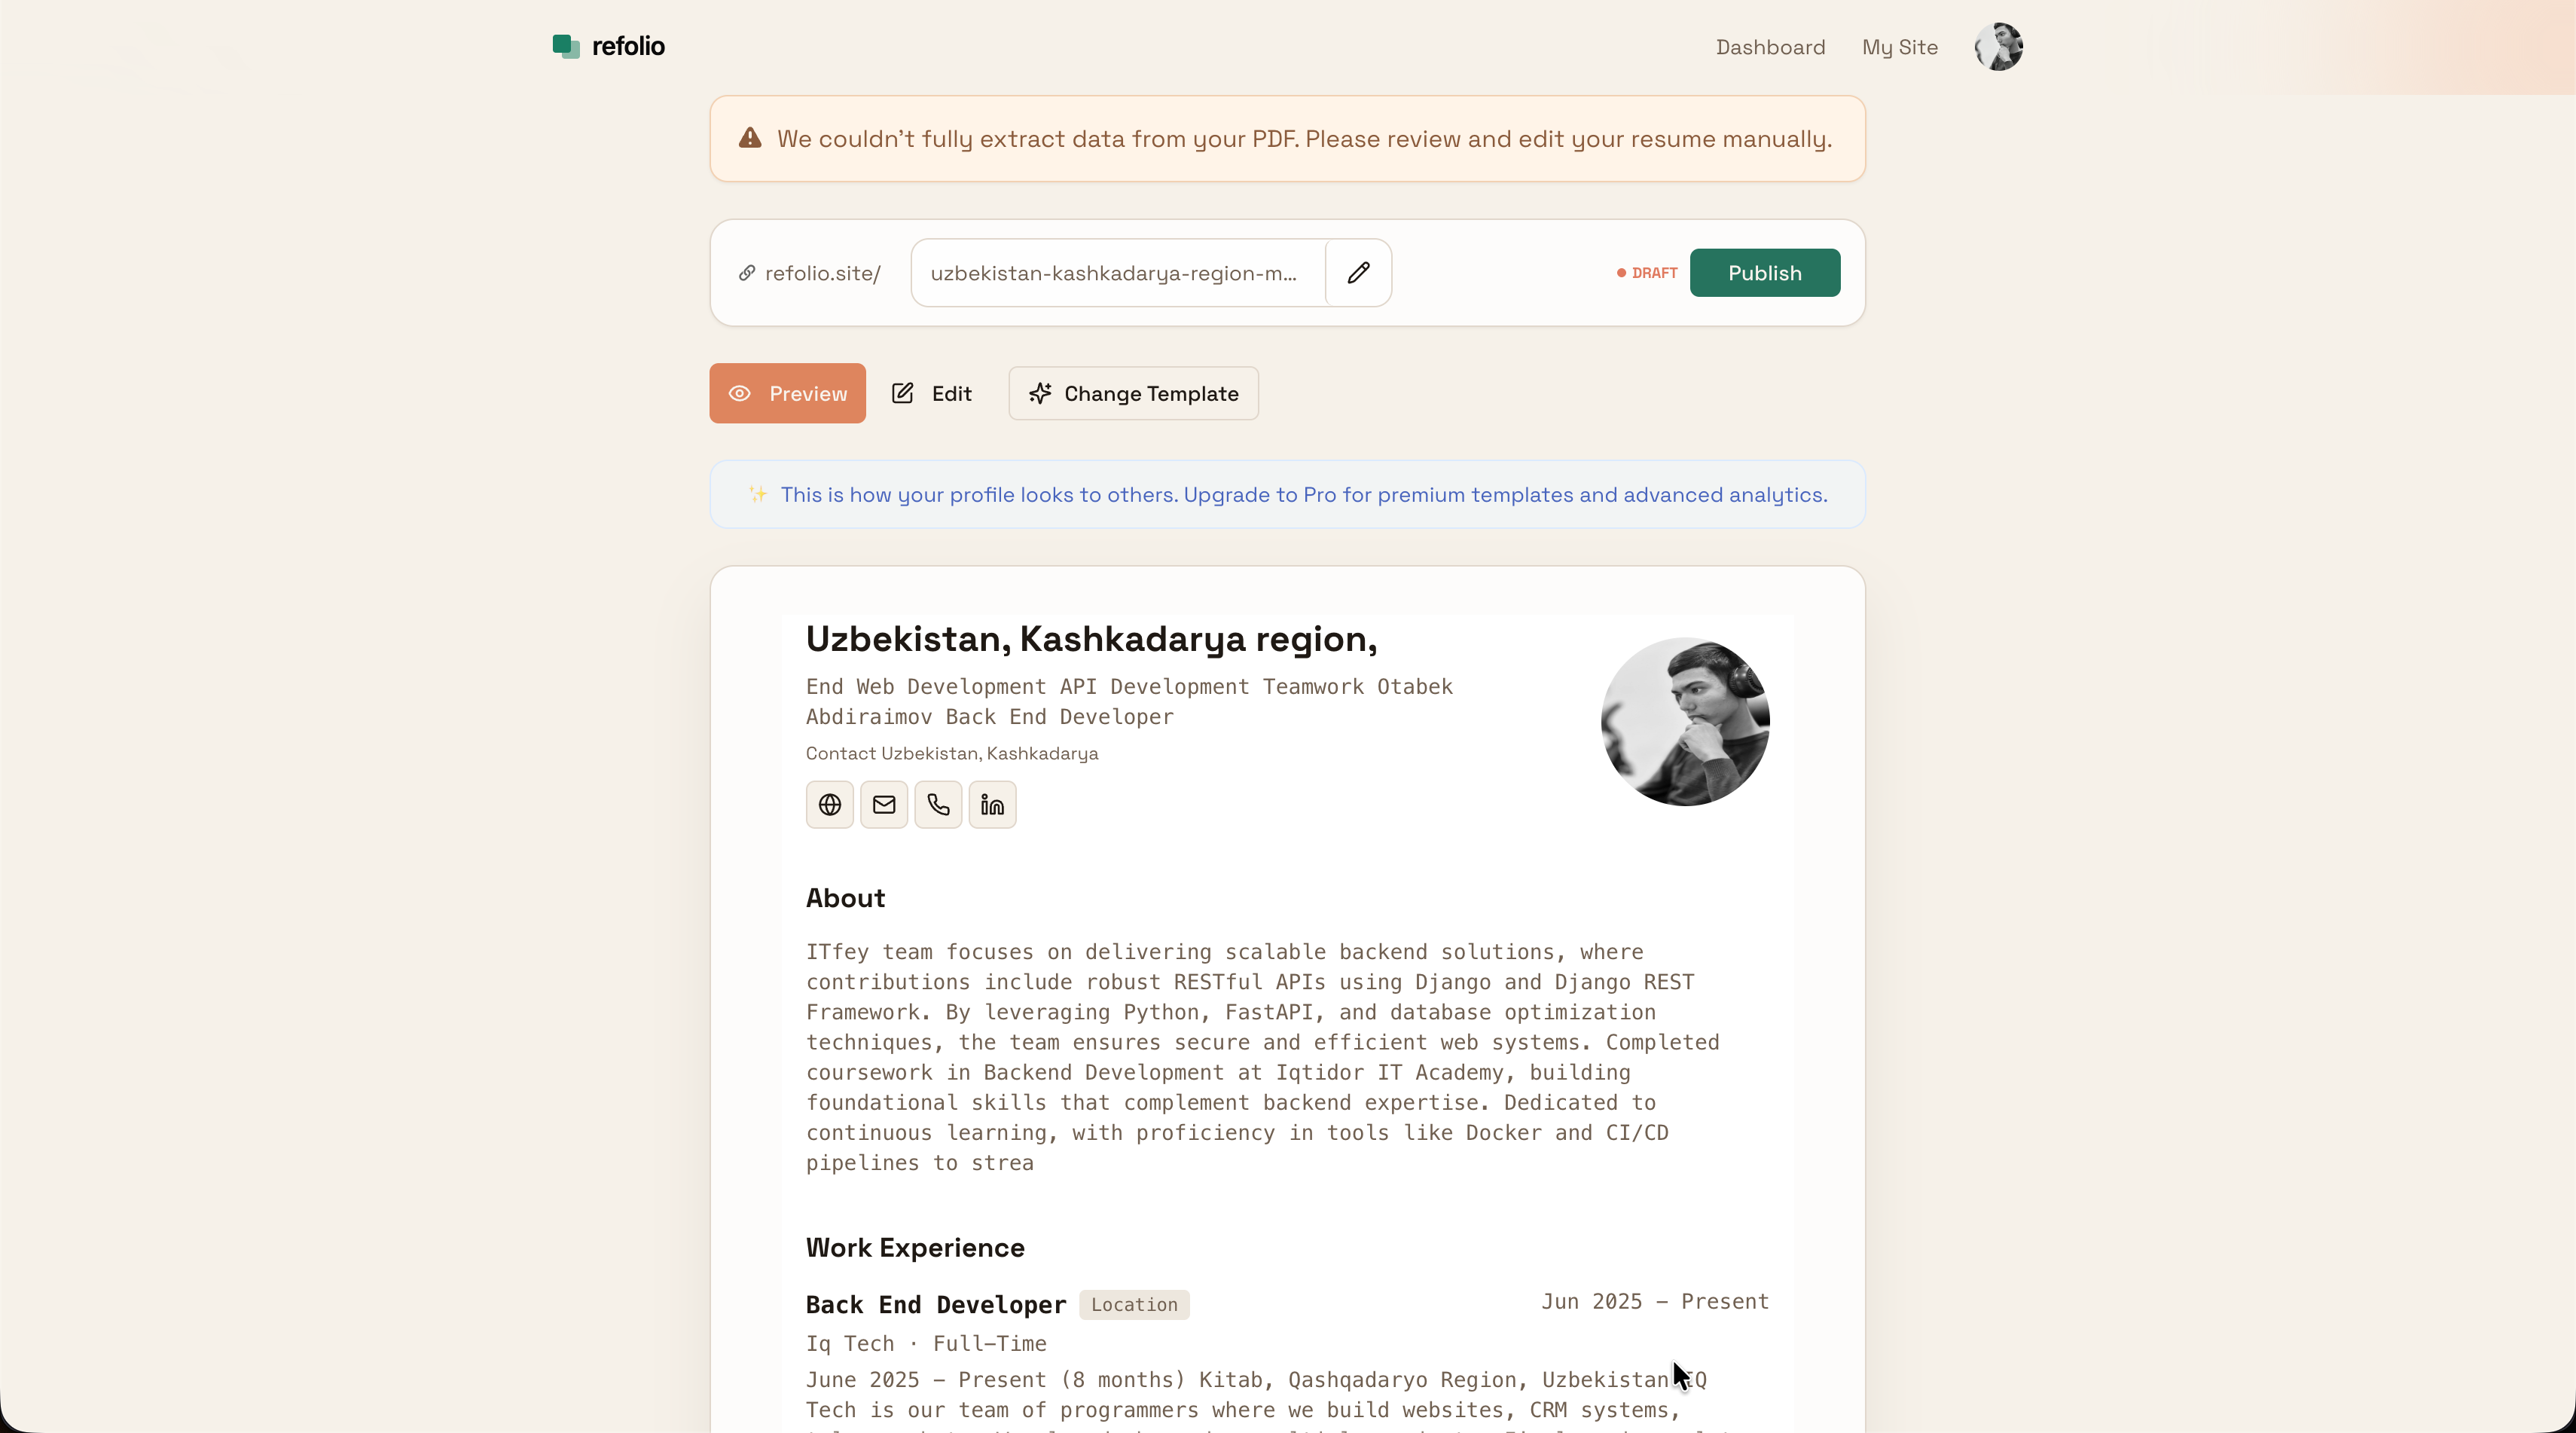The width and height of the screenshot is (2576, 1433).
Task: Click the email envelope icon
Action: tap(883, 803)
